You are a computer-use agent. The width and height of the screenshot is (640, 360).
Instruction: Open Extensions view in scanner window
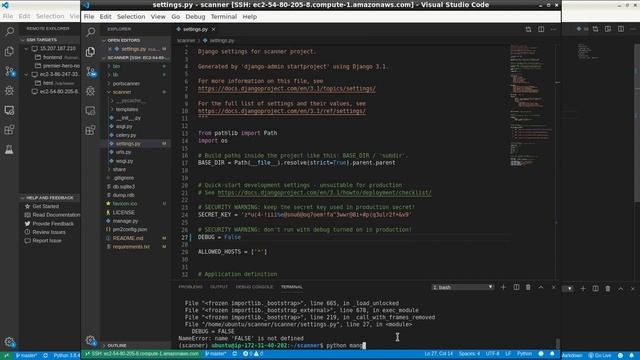click(91, 130)
